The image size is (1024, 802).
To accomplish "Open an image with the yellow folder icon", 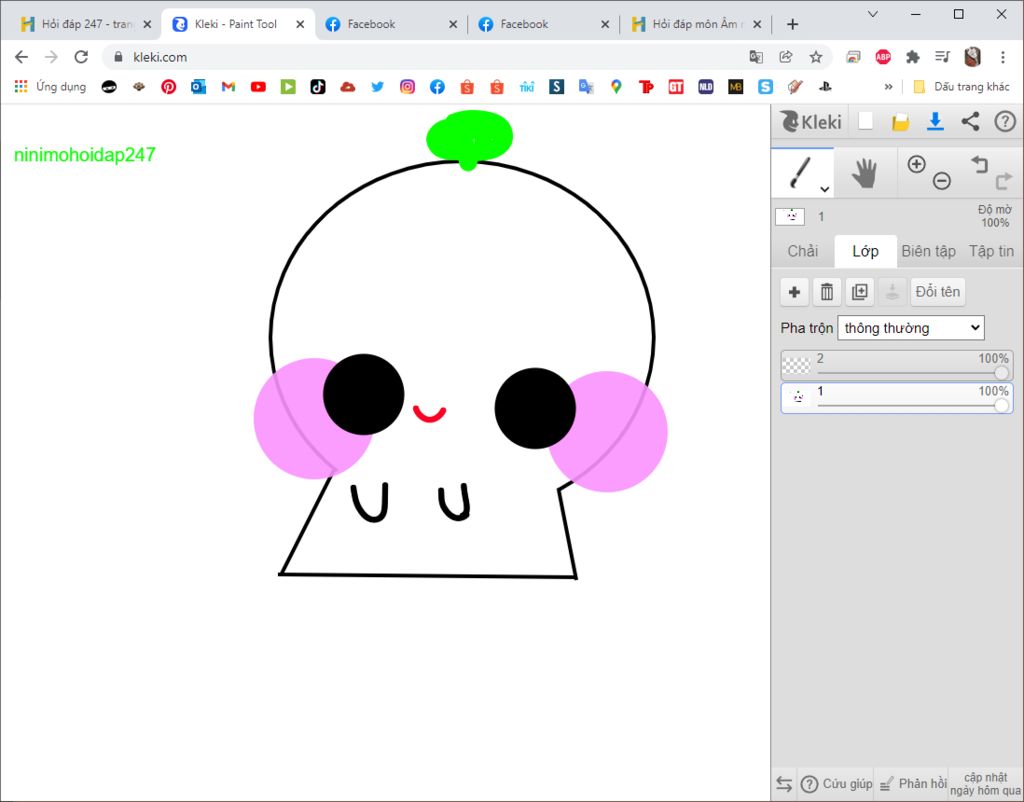I will tap(900, 122).
